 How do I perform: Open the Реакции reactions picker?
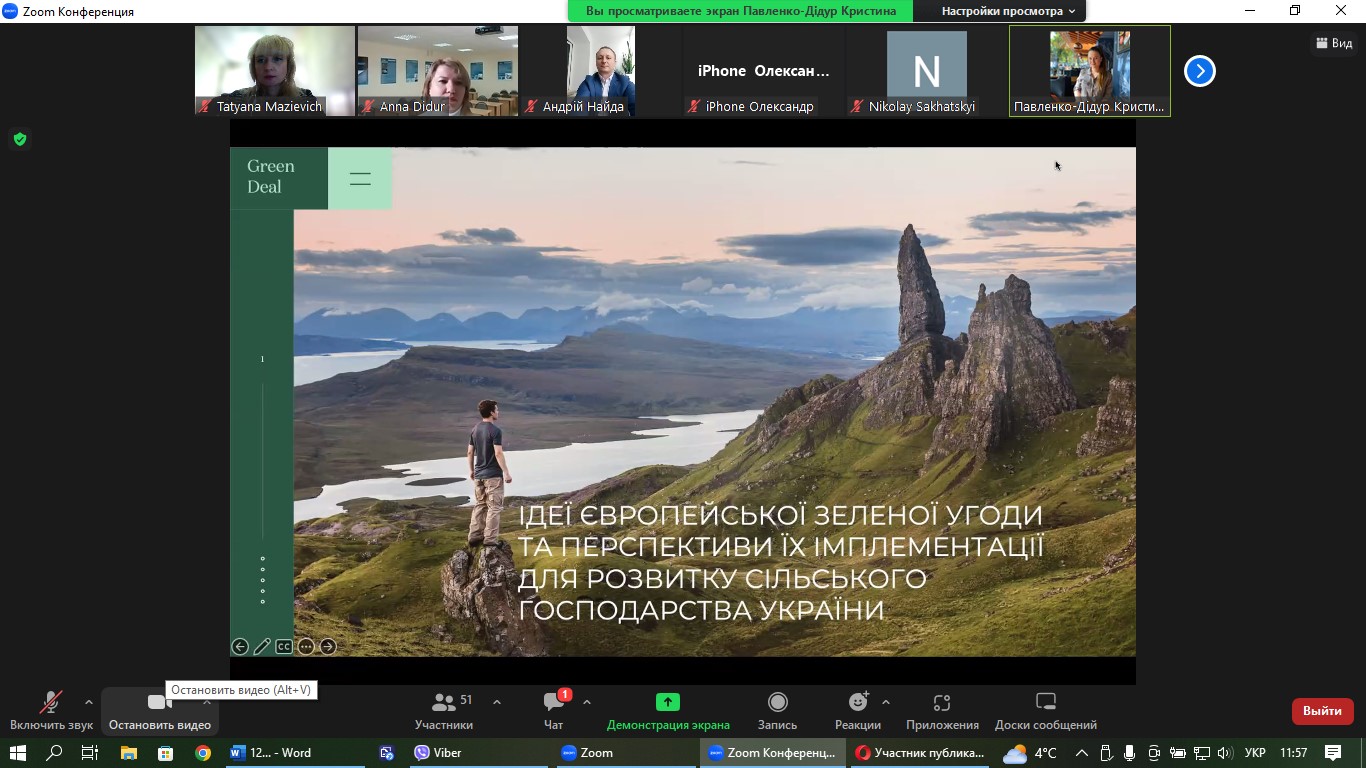coord(857,711)
